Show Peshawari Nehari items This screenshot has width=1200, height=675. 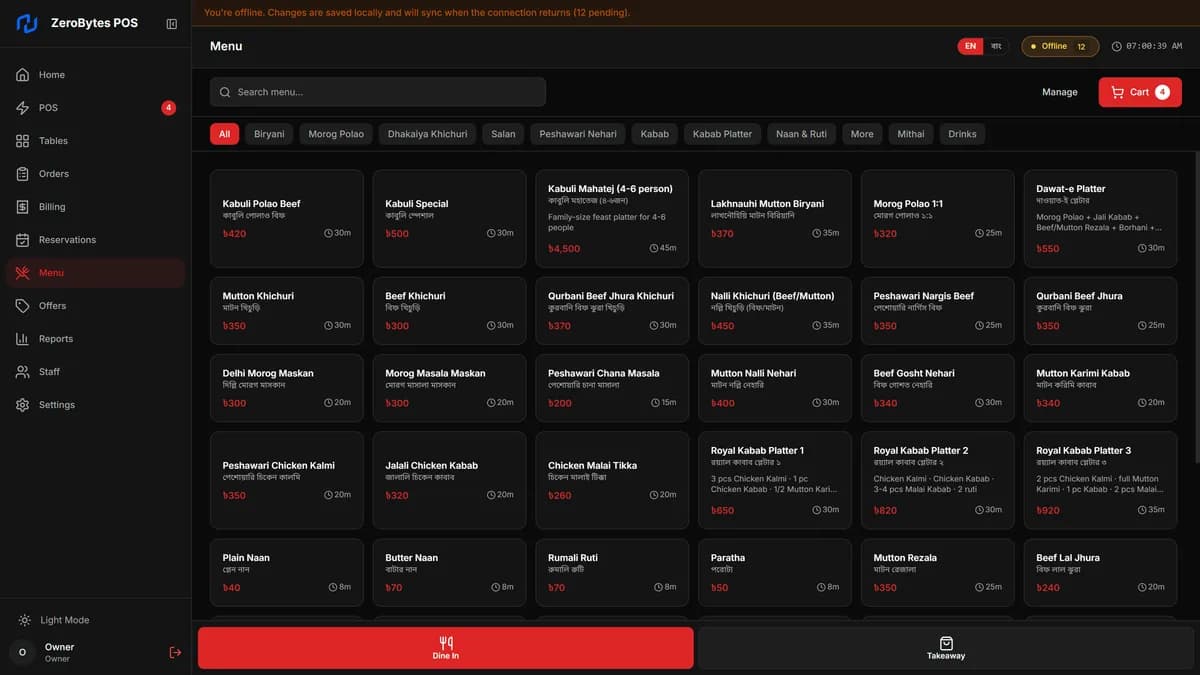click(578, 134)
